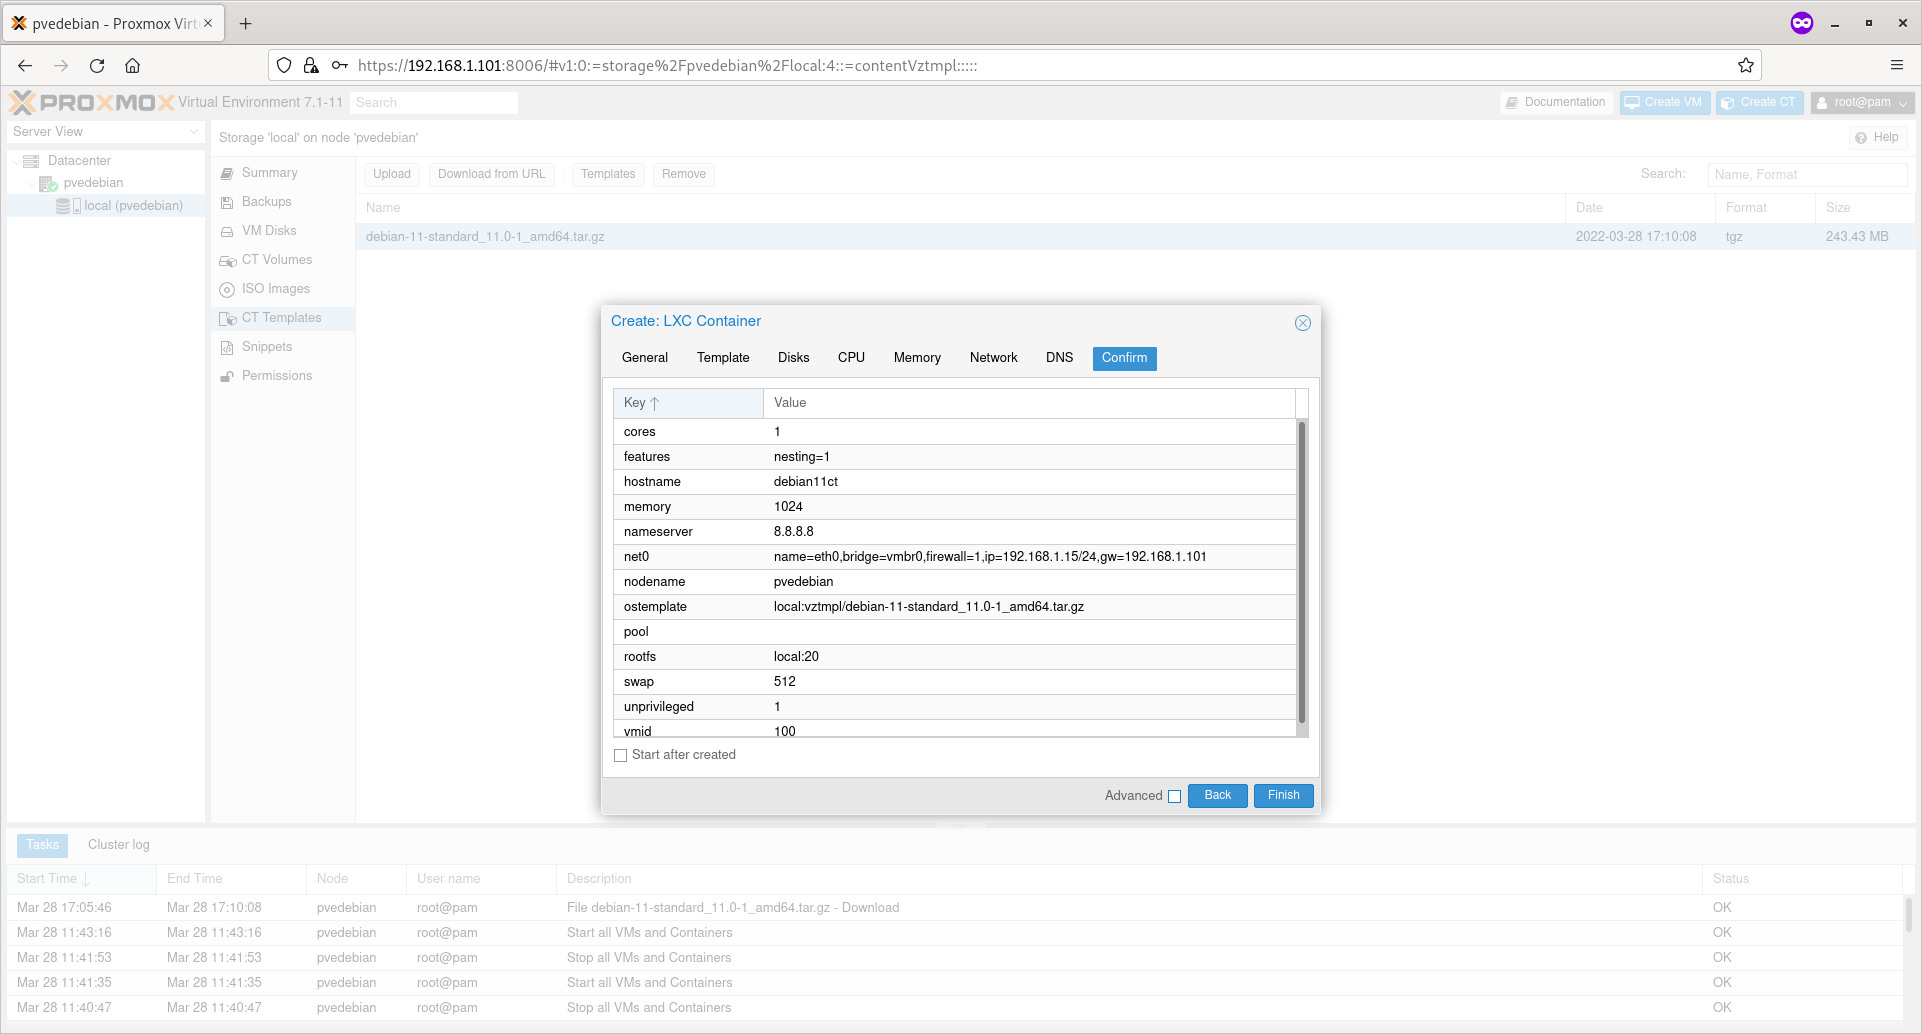Click the Create VM button

click(x=1665, y=103)
